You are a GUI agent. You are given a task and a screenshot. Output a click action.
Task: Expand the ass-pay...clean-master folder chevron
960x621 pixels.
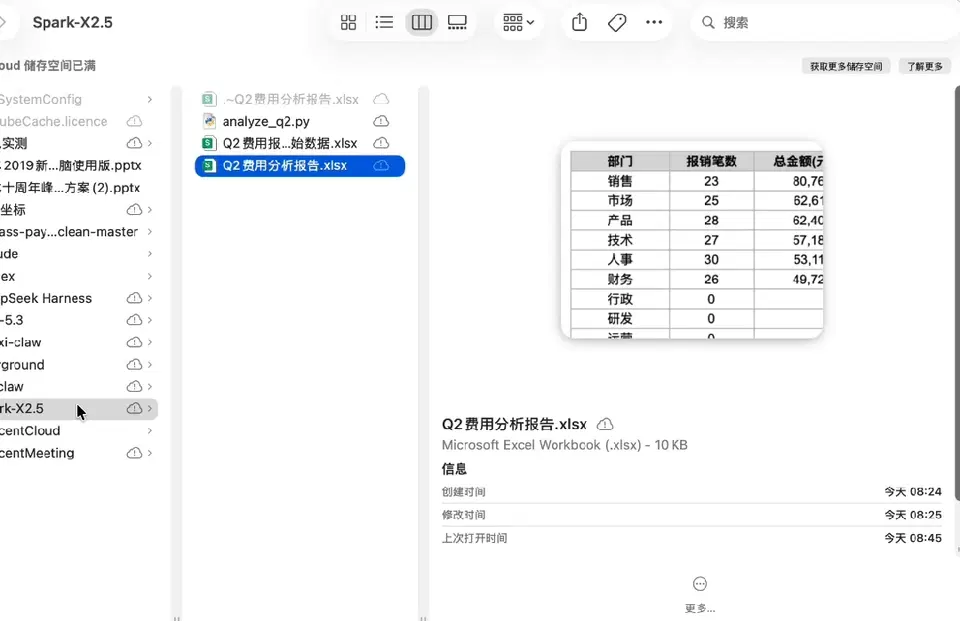(x=150, y=231)
